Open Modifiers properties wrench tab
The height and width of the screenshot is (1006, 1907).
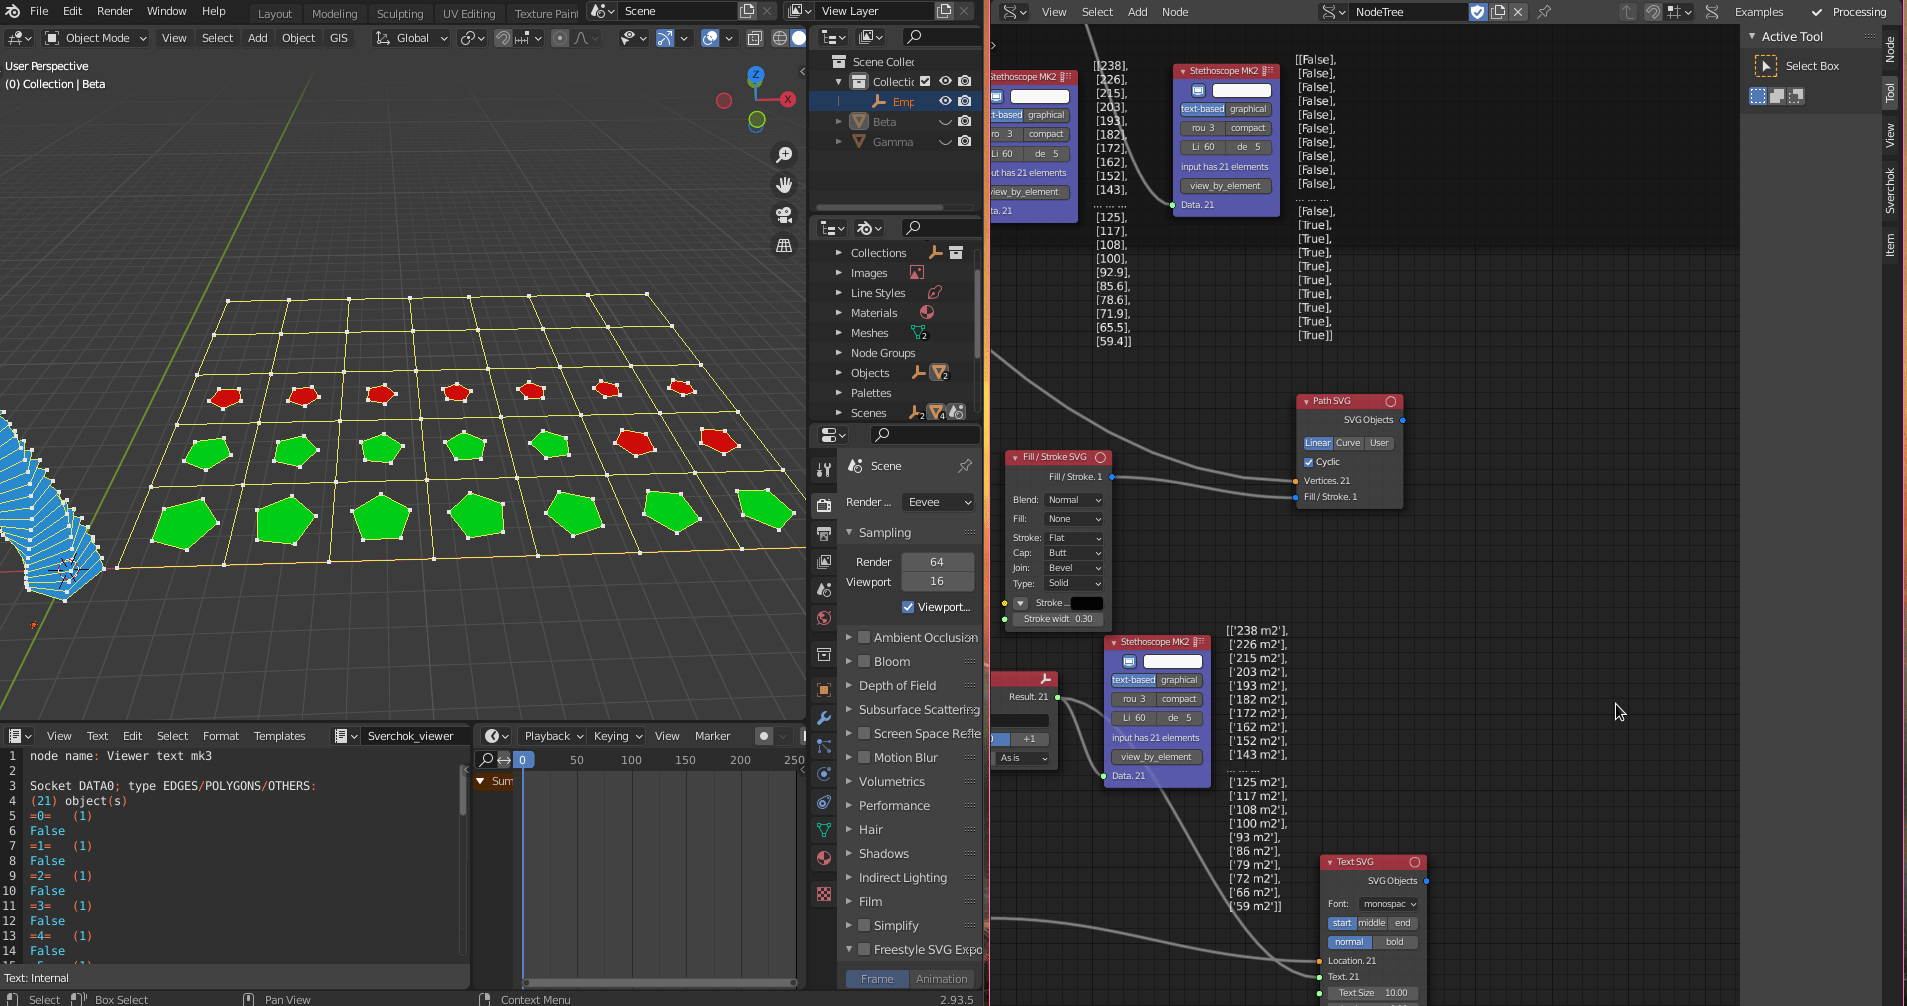tap(824, 717)
